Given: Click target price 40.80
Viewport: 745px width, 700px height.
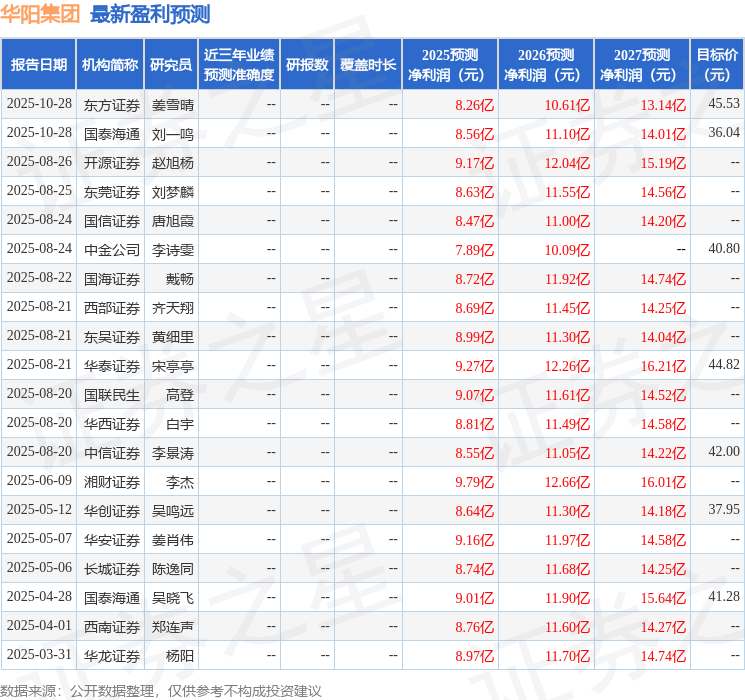Looking at the screenshot, I should click(x=724, y=248).
